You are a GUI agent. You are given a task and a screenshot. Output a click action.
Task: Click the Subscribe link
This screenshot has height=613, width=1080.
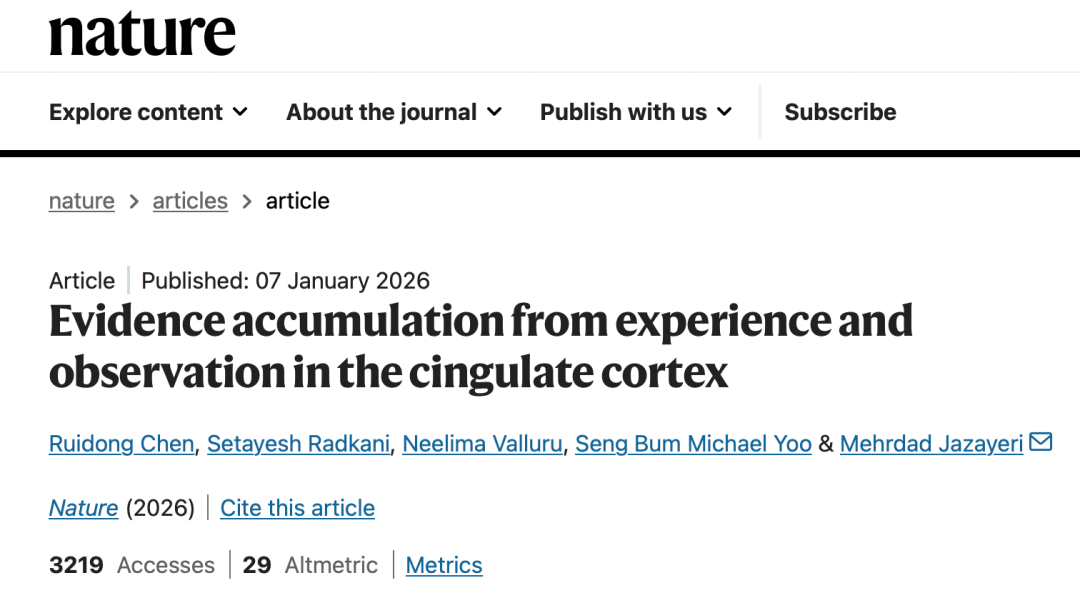840,112
